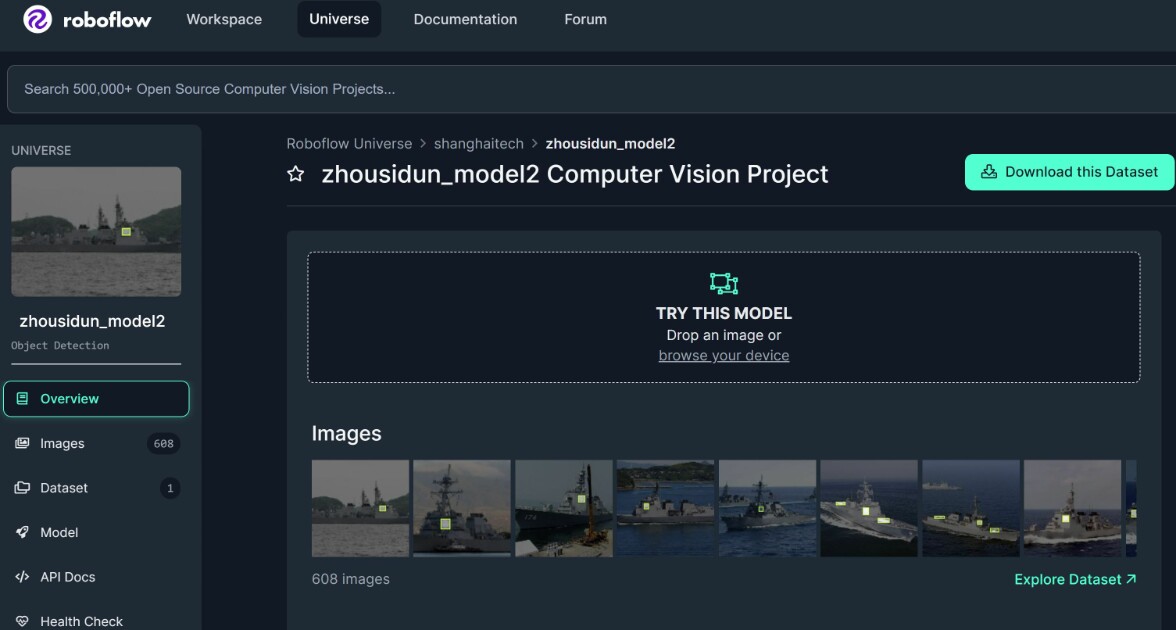The width and height of the screenshot is (1176, 630).
Task: Click the project title heading text
Action: coord(575,174)
